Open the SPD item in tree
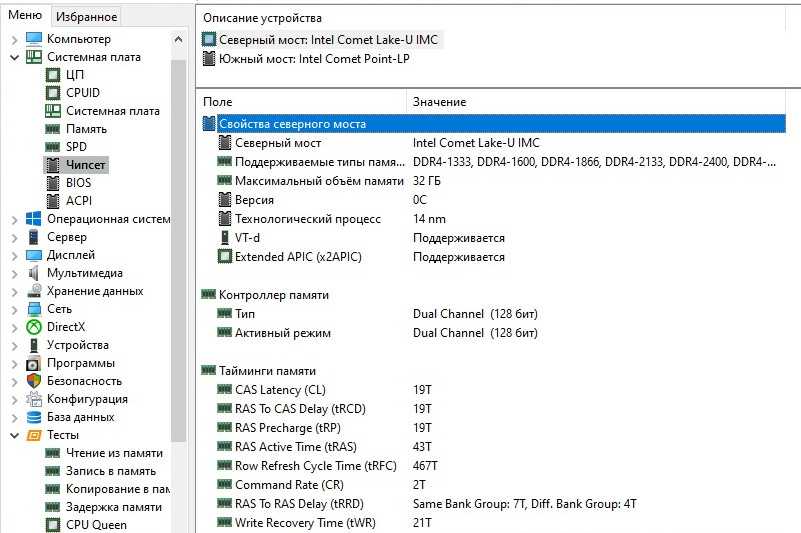Screen dimensions: 801x533 [x=76, y=147]
